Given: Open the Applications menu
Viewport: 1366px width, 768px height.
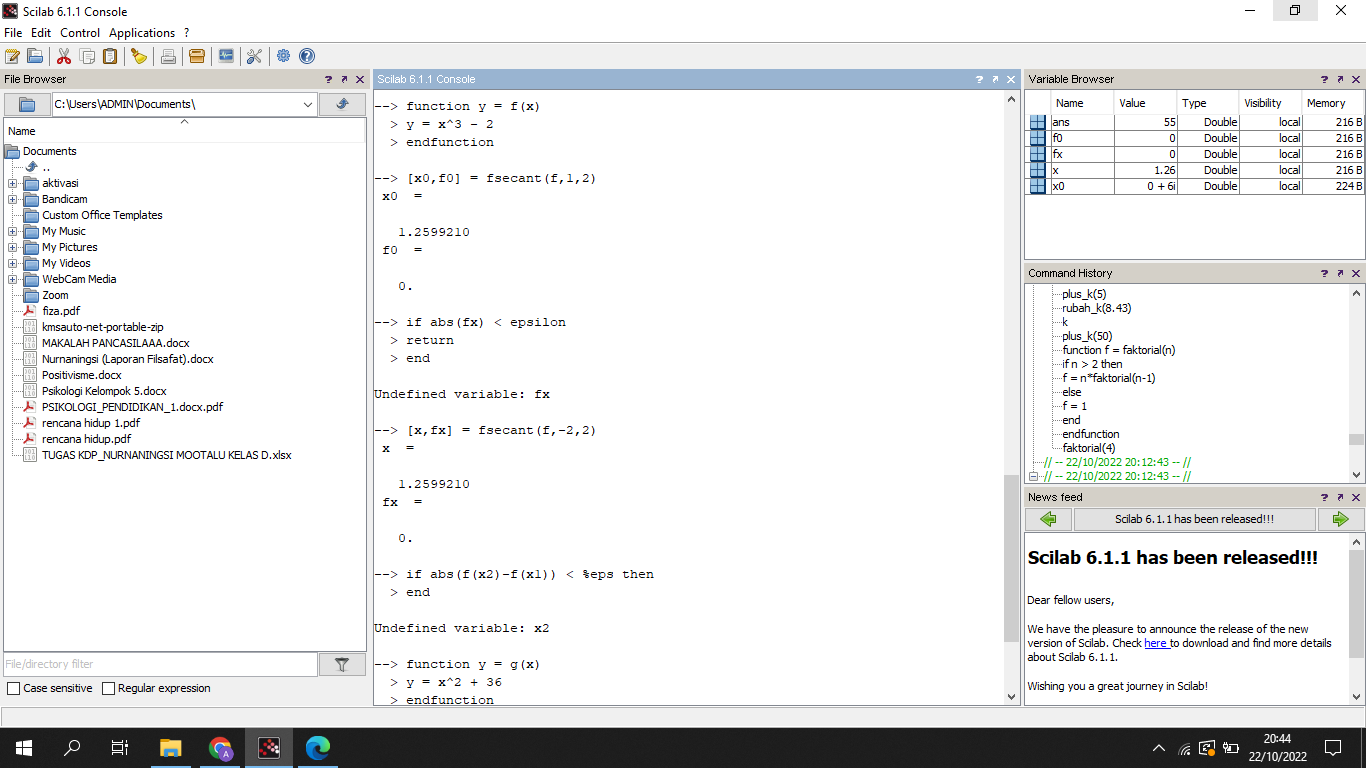Looking at the screenshot, I should click(x=142, y=33).
